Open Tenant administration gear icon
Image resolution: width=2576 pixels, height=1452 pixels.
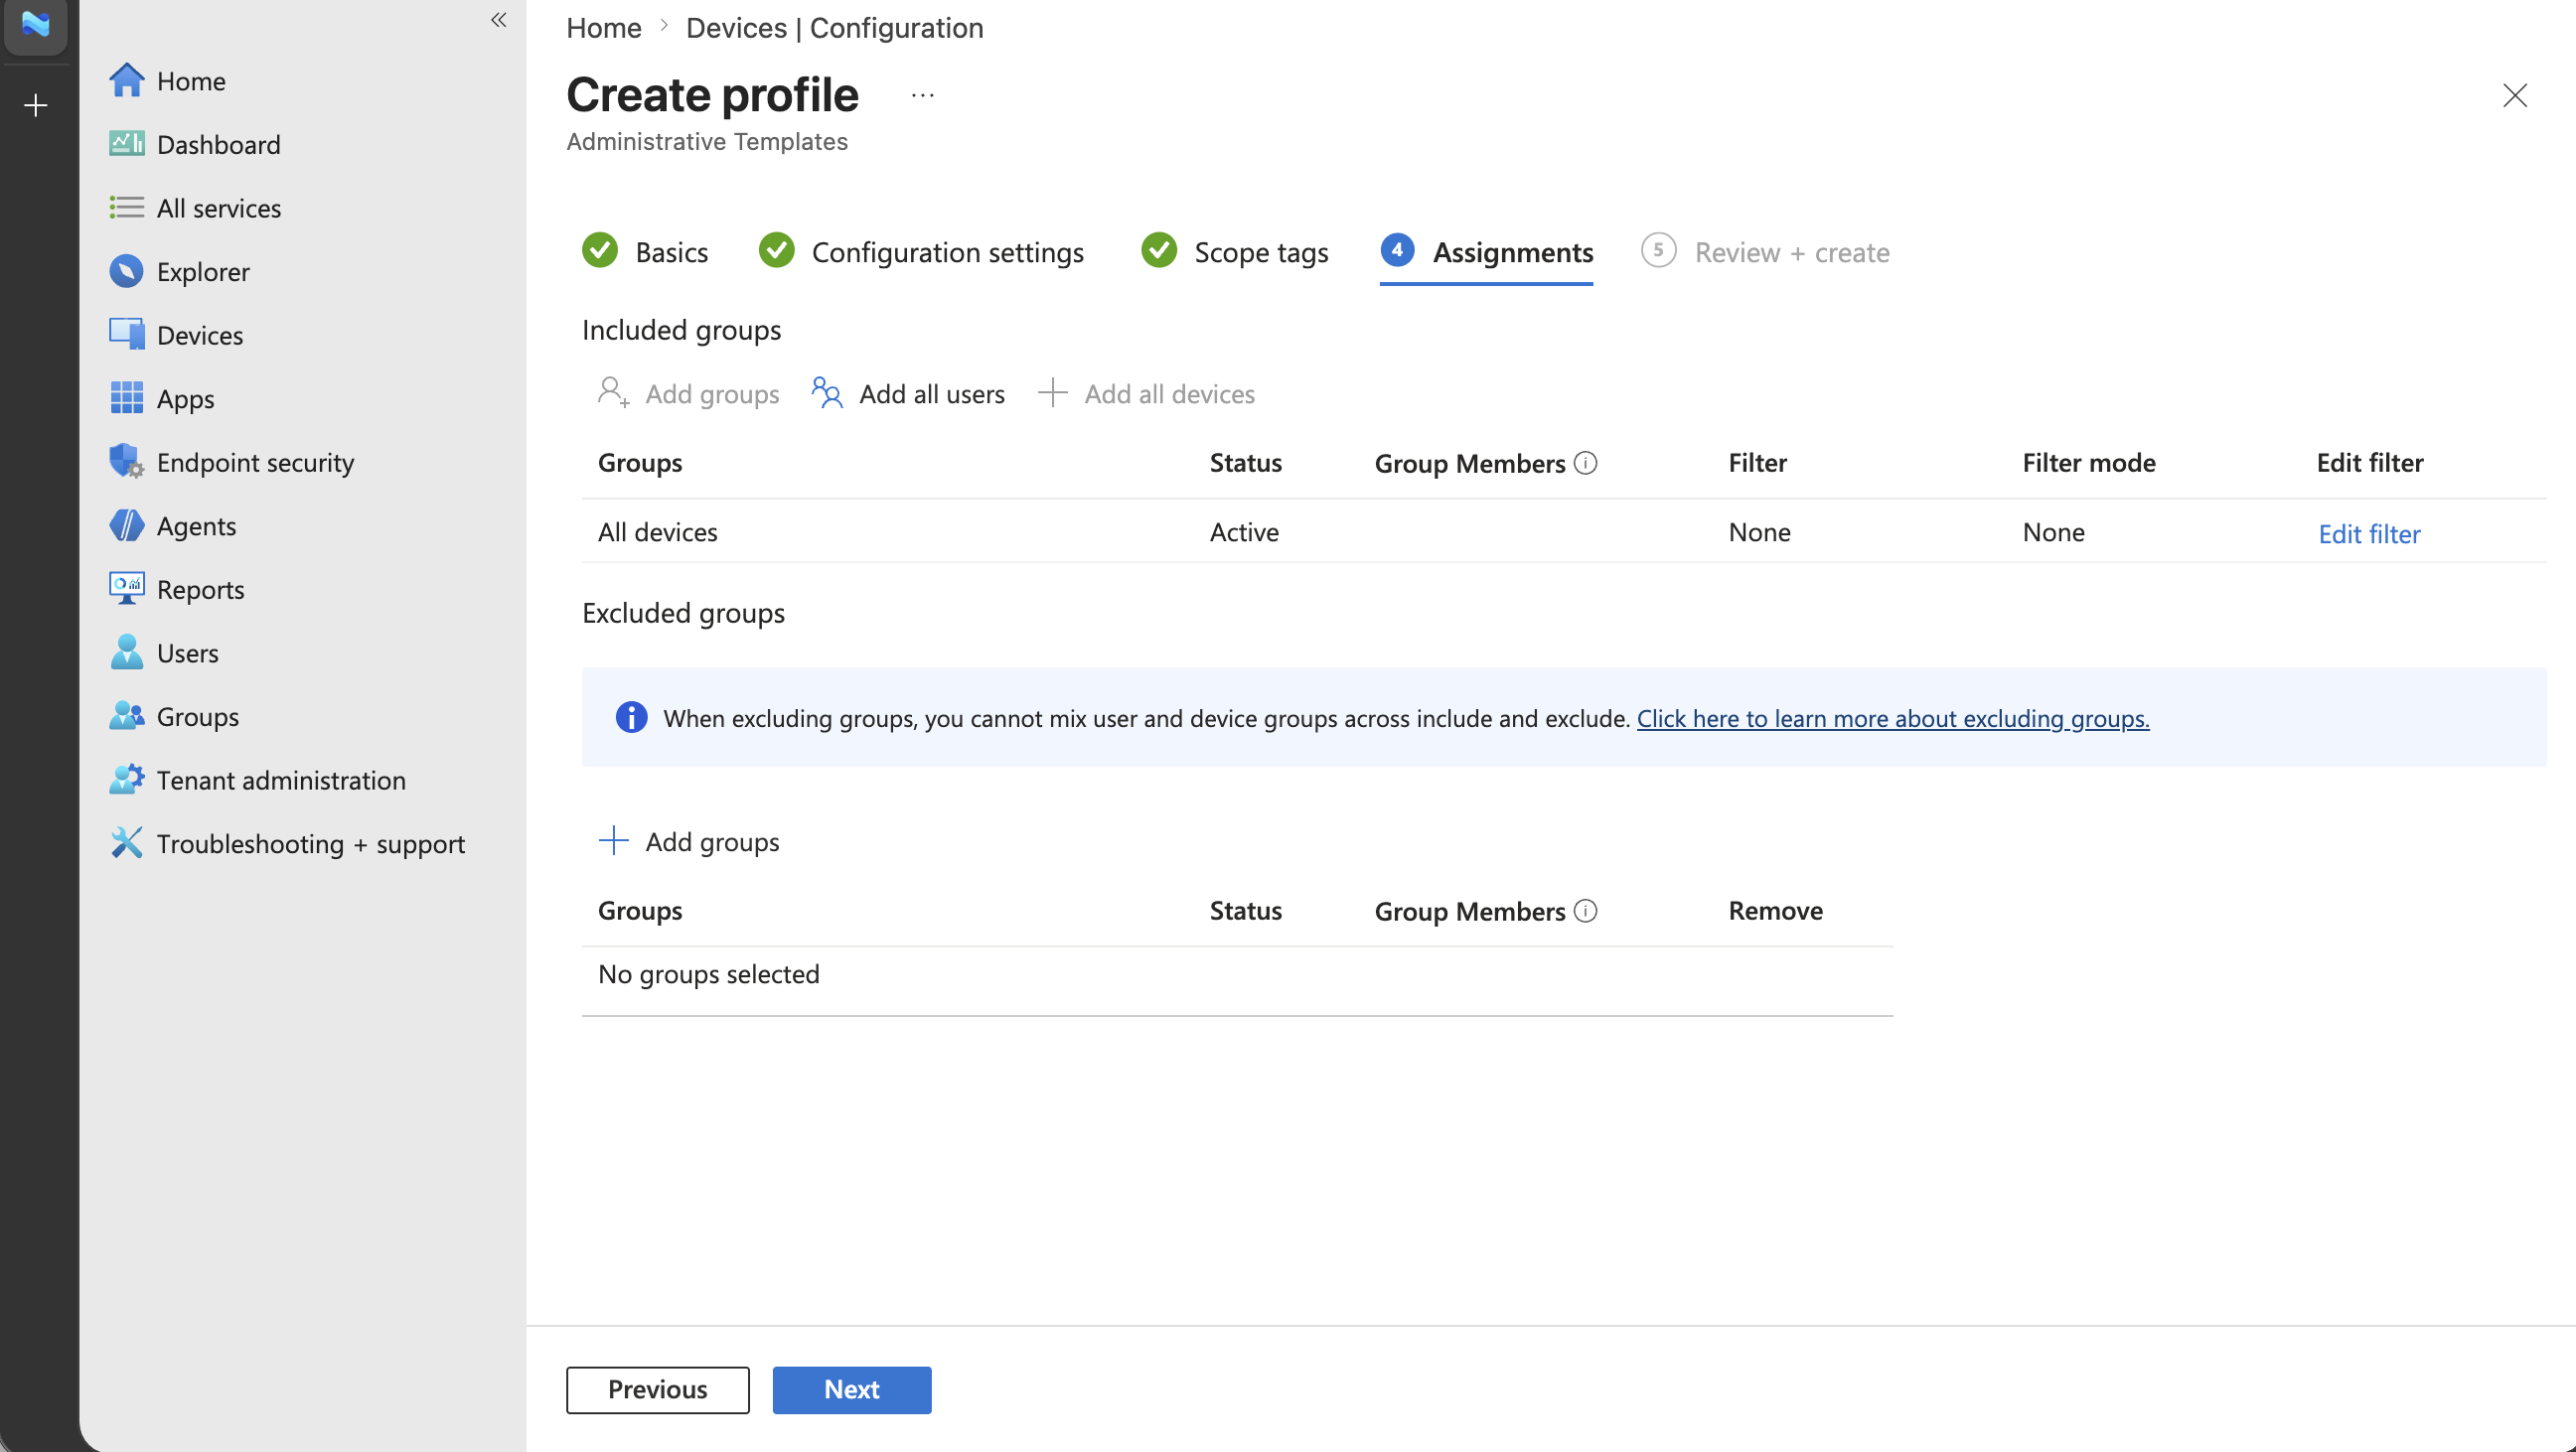point(126,779)
